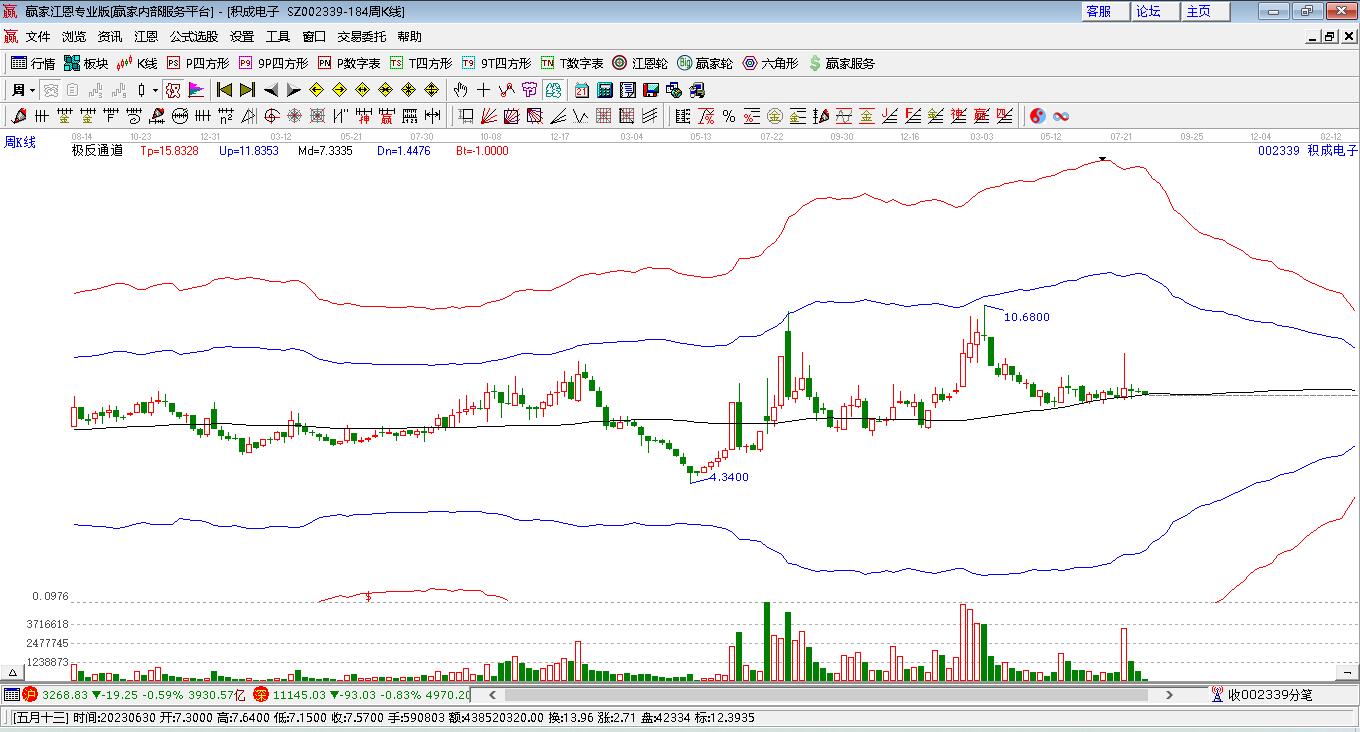Click the 深 Shenzhen index badge

[x=260, y=694]
